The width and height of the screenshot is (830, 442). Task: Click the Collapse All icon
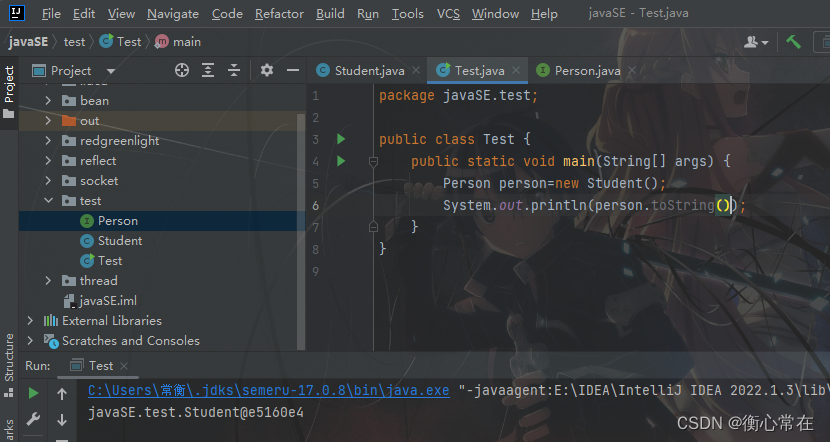pyautogui.click(x=234, y=70)
